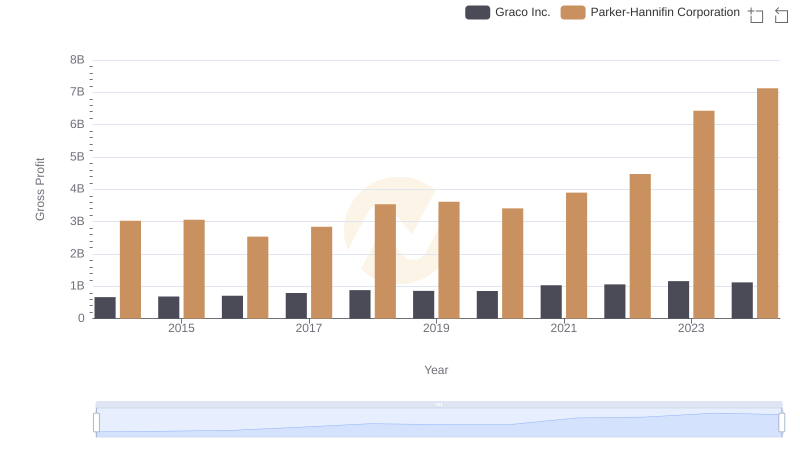Click the 2023 x-axis label
Viewport: 800px width, 461px height.
point(691,328)
